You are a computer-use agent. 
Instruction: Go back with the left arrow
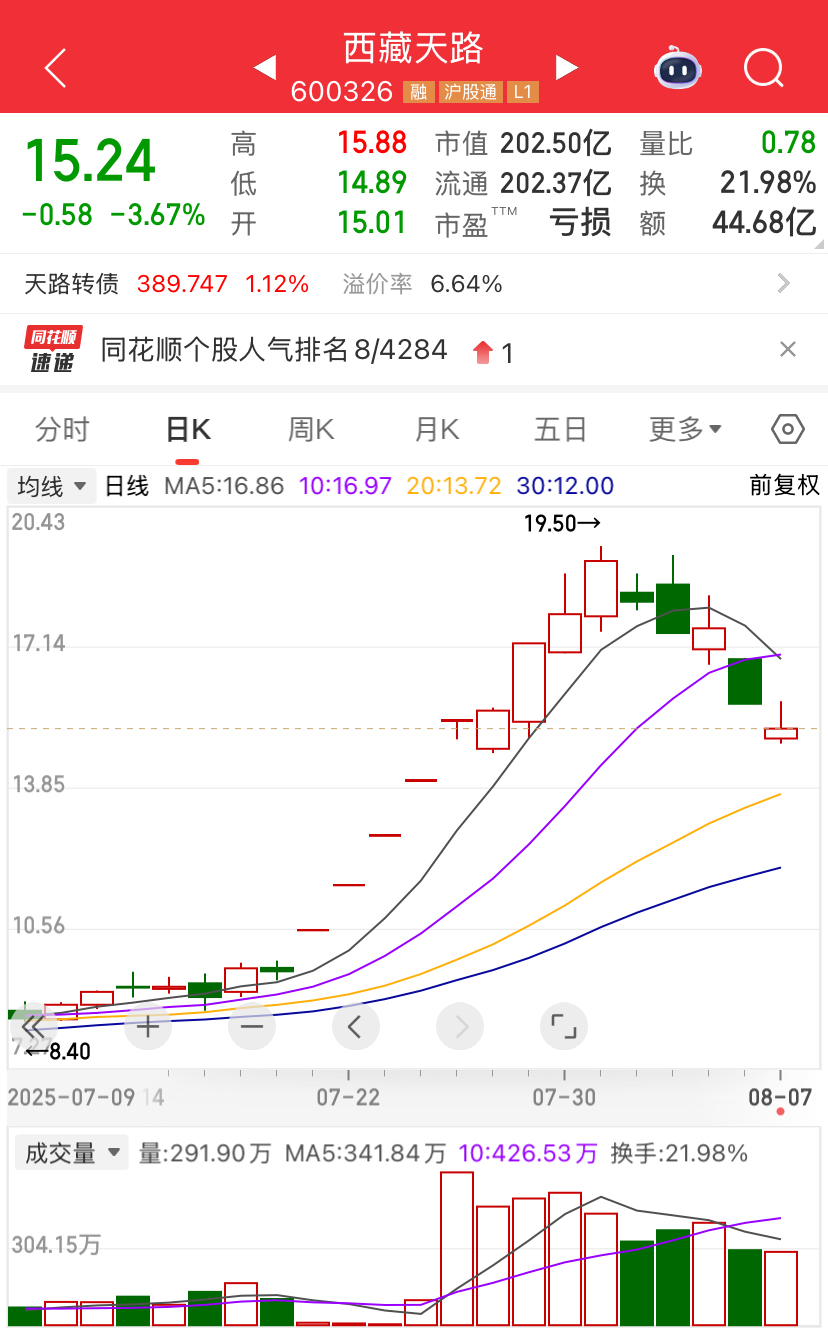coord(56,68)
